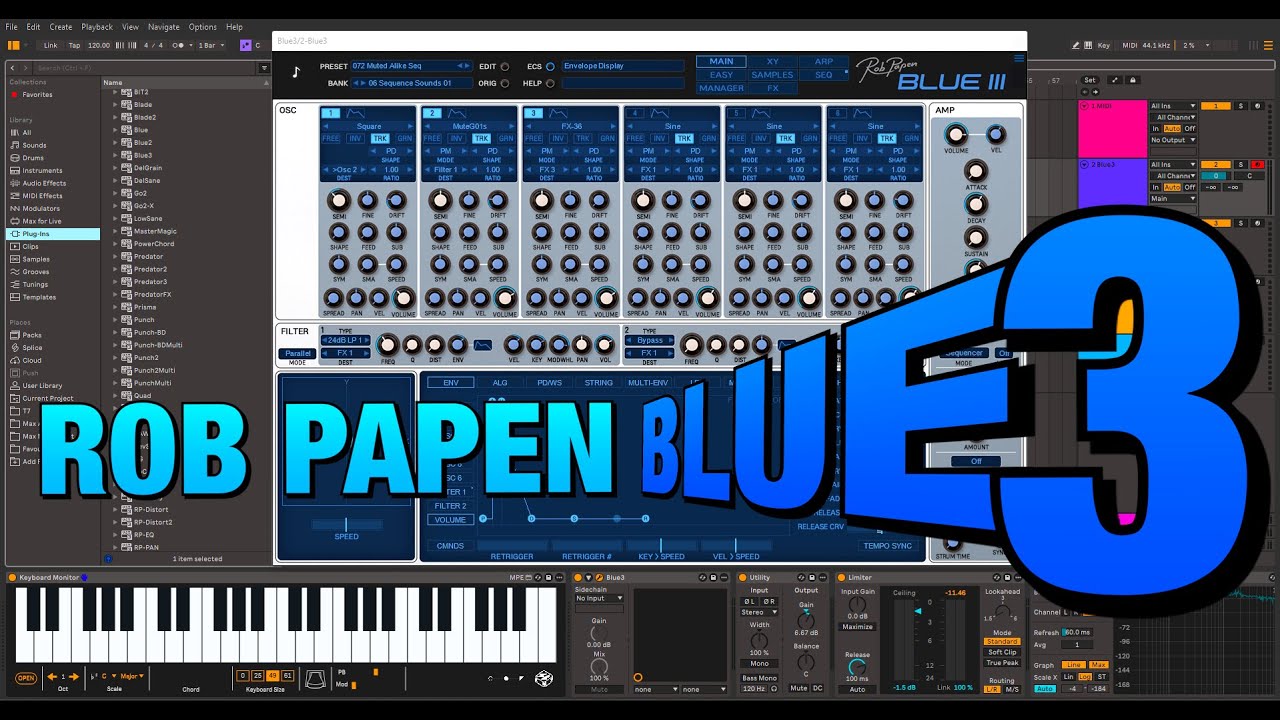Toggle the ECS radio button in Blue III
The width and height of the screenshot is (1280, 720).
pos(550,67)
